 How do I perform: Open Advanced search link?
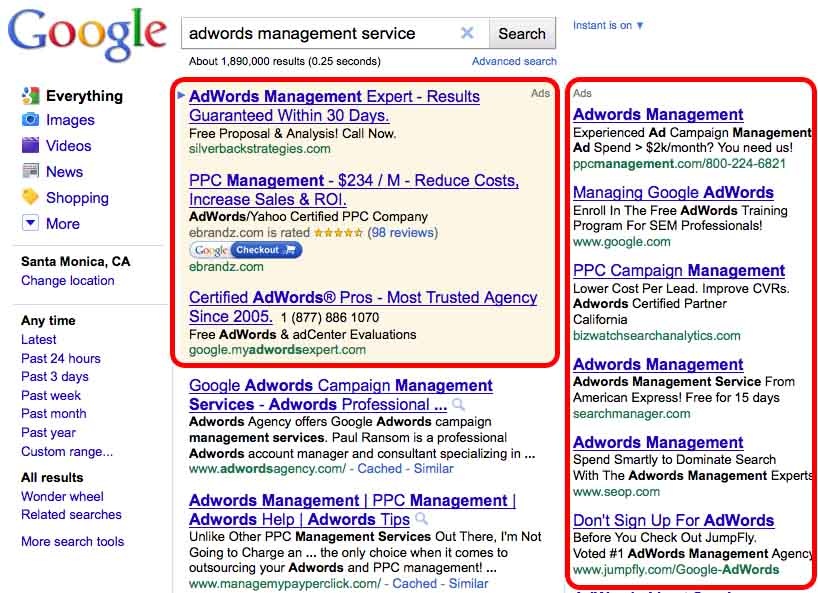514,61
